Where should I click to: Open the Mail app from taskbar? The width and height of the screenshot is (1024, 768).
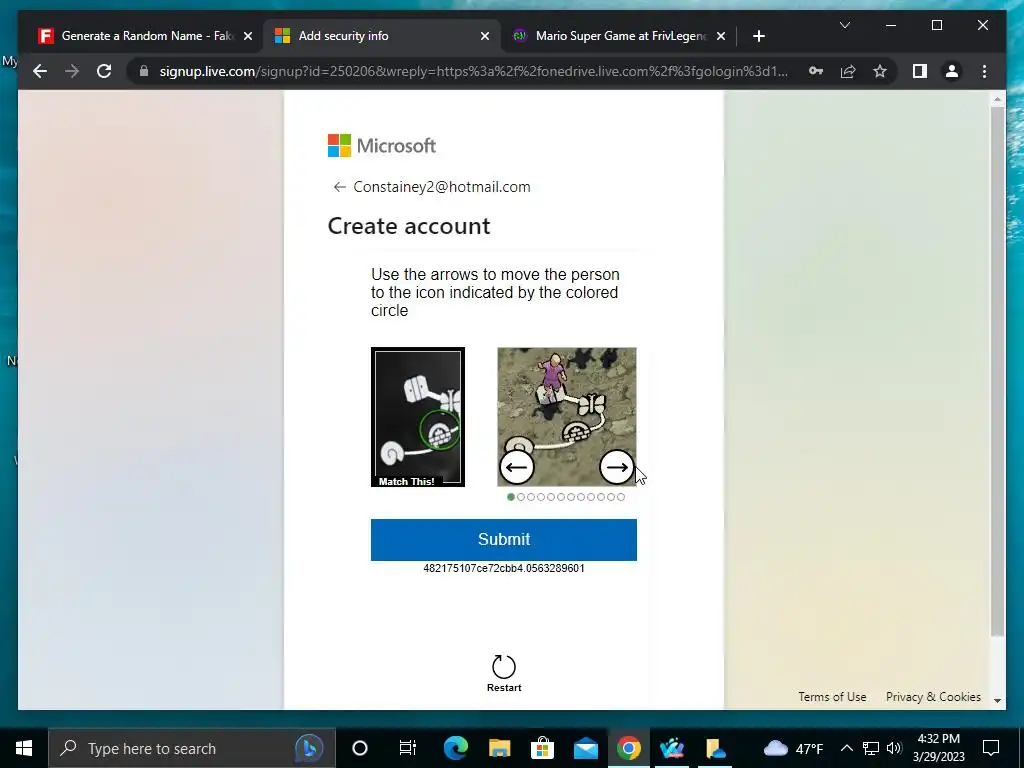coord(586,748)
